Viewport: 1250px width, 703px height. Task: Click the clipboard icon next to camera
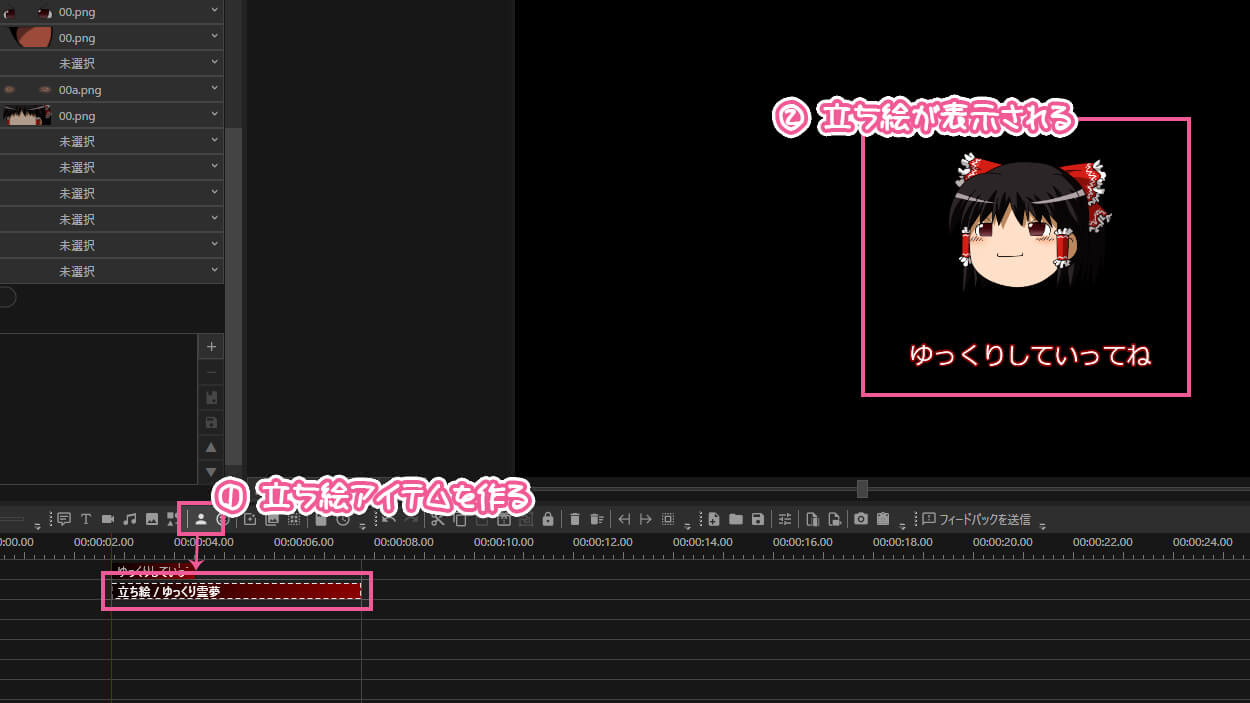882,519
